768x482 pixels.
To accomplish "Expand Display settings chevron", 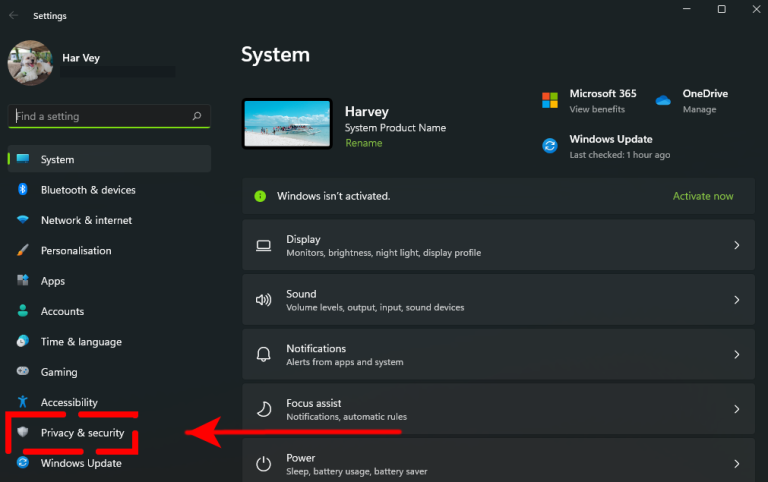I will [736, 245].
